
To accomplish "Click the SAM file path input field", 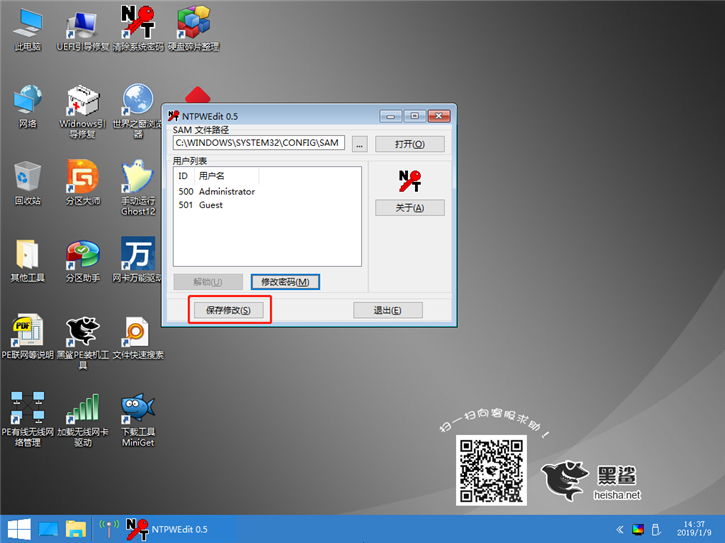I will pos(258,143).
